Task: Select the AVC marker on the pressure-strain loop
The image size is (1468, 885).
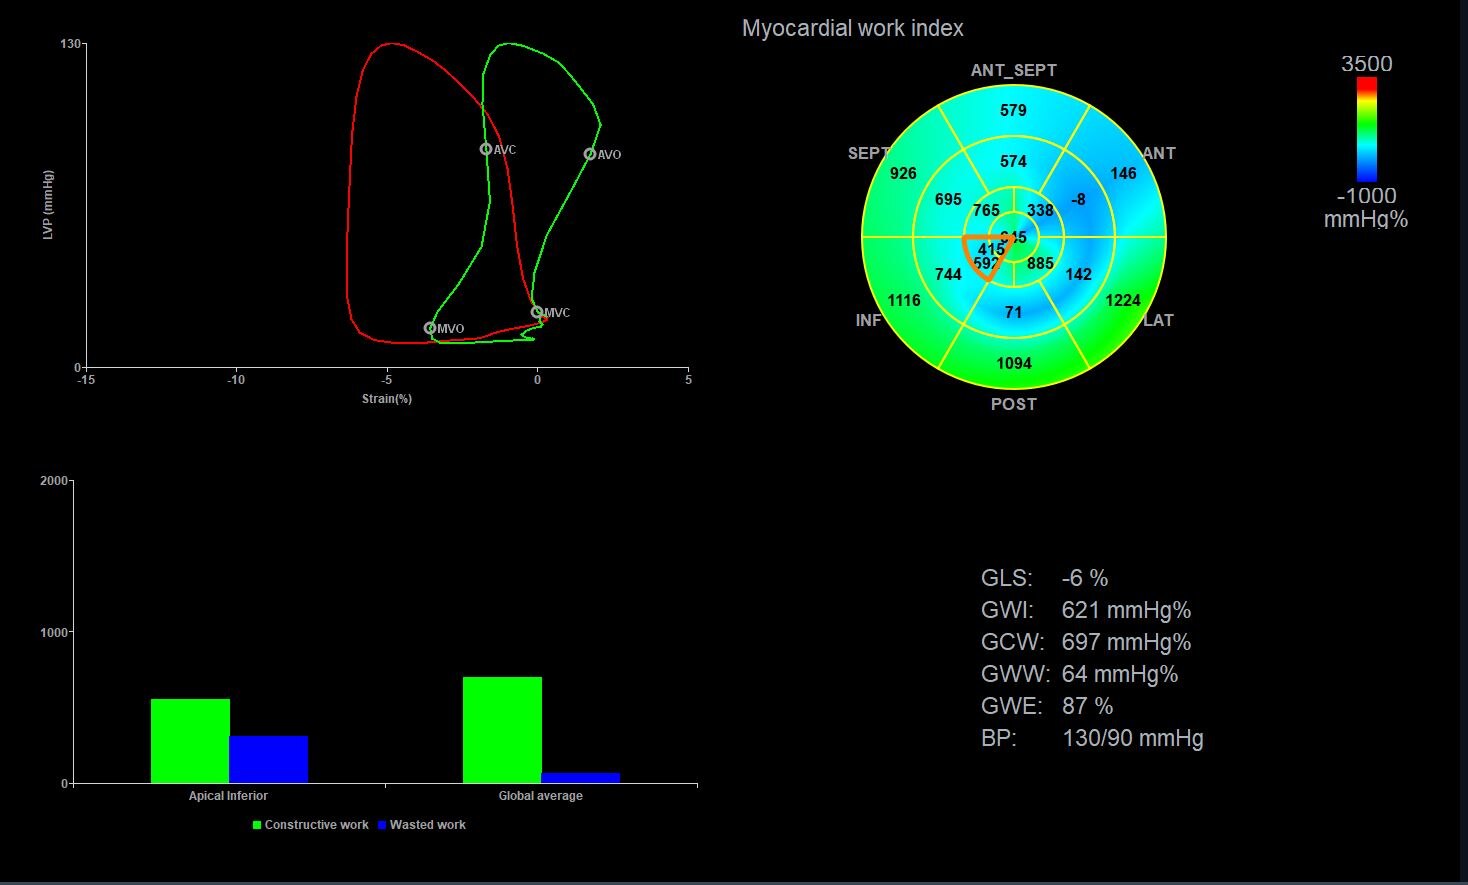Action: 485,149
